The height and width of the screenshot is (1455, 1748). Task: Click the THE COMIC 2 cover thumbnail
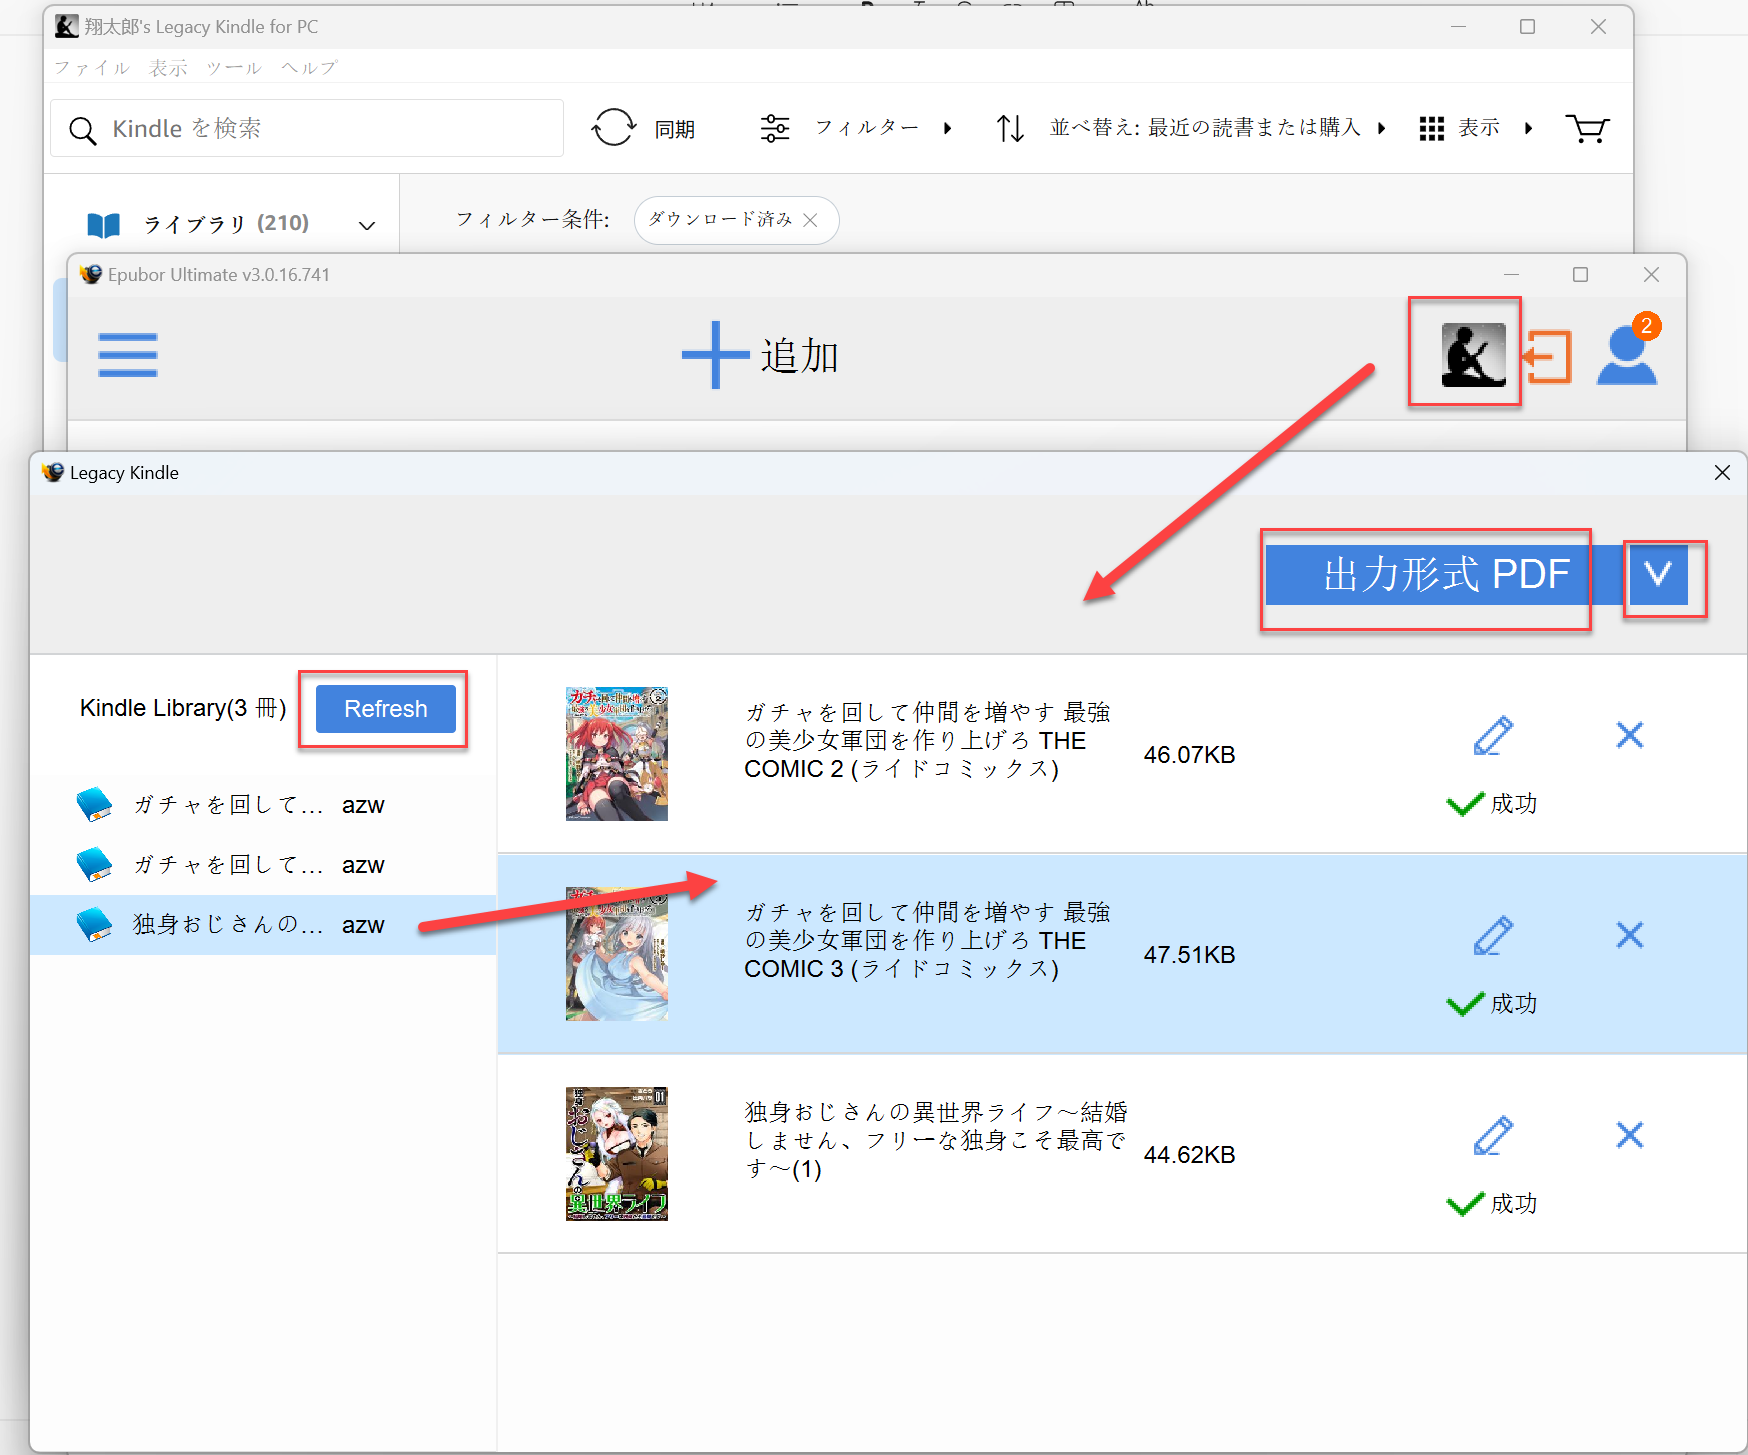pos(617,754)
